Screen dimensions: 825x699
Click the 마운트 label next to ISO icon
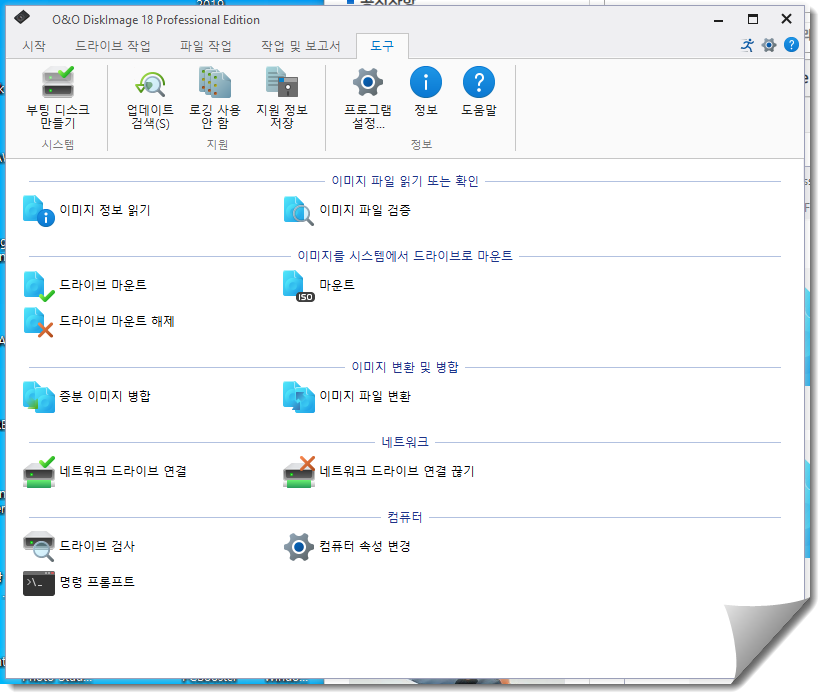tap(337, 285)
